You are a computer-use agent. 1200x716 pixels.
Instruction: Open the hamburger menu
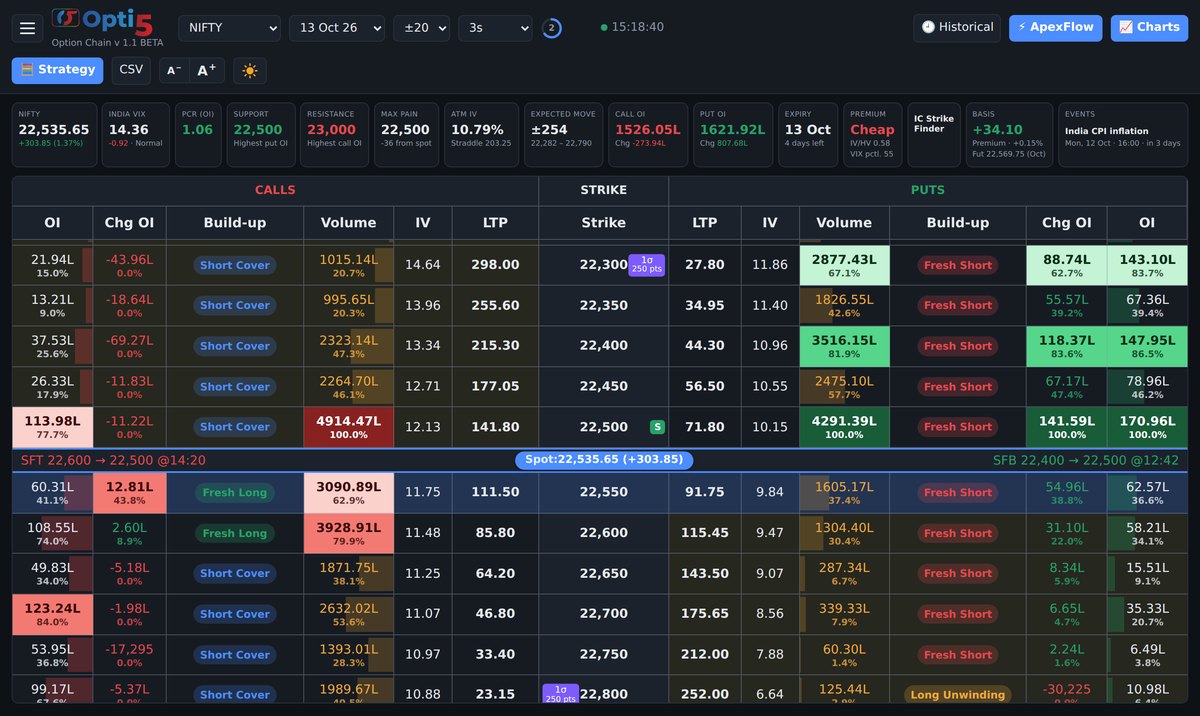pyautogui.click(x=27, y=28)
